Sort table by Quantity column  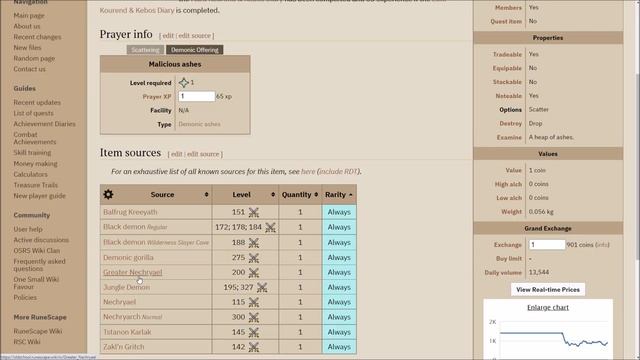coord(316,195)
